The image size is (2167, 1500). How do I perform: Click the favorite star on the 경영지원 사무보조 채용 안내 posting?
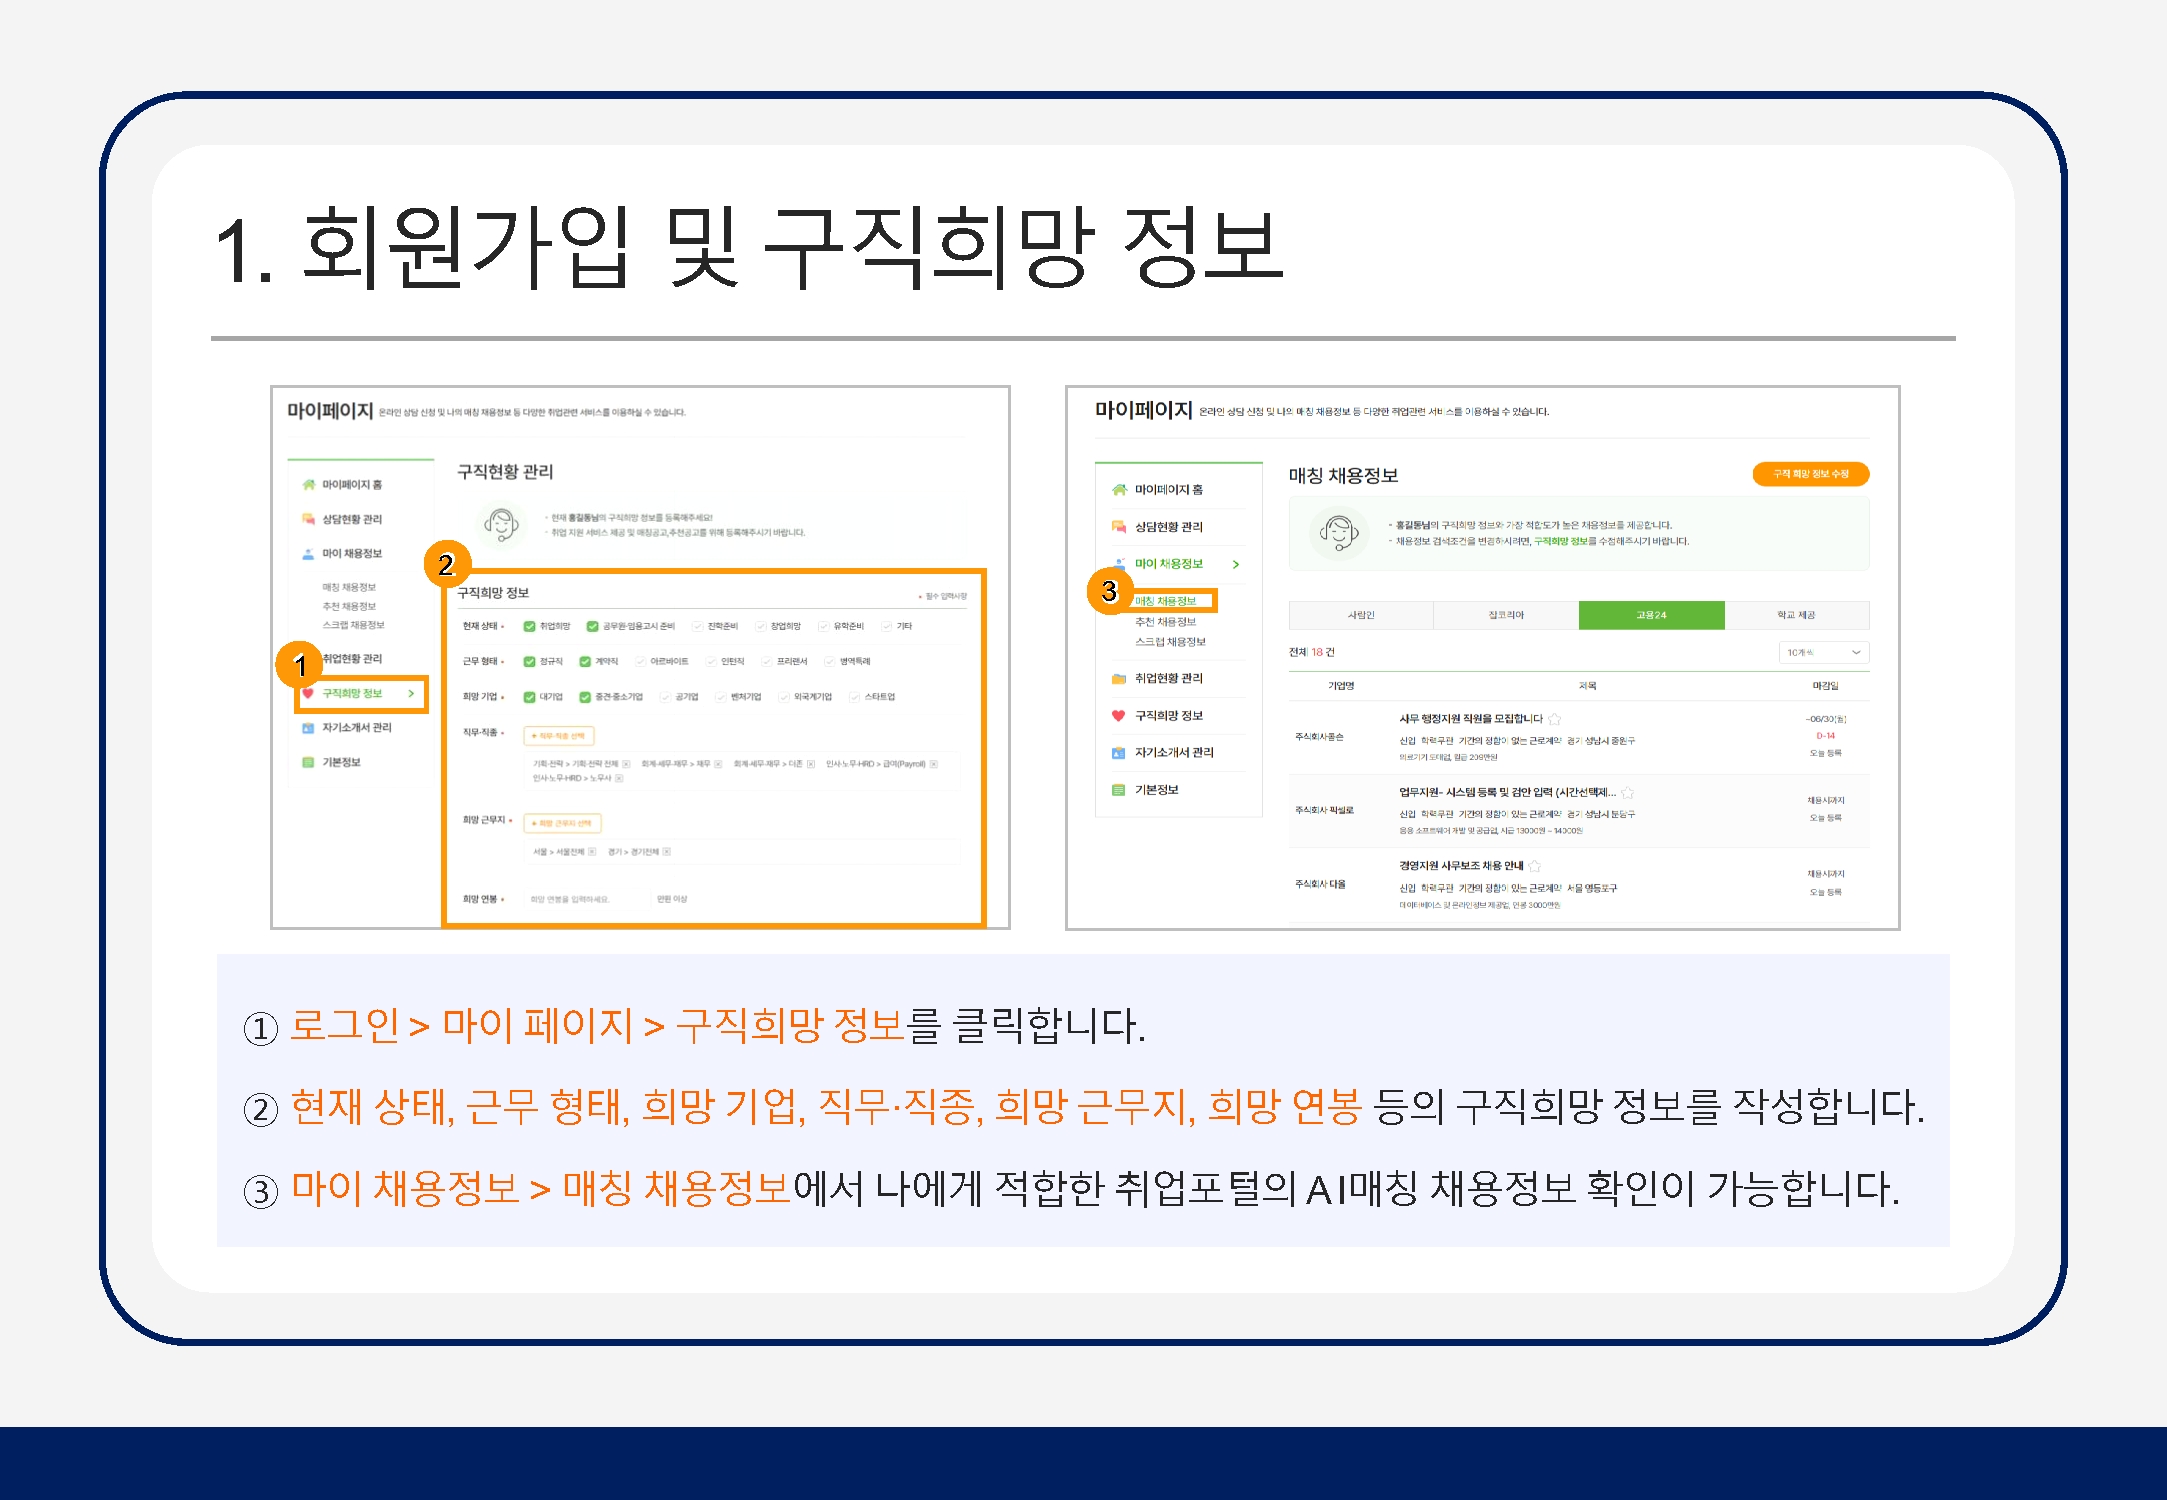(x=1534, y=866)
